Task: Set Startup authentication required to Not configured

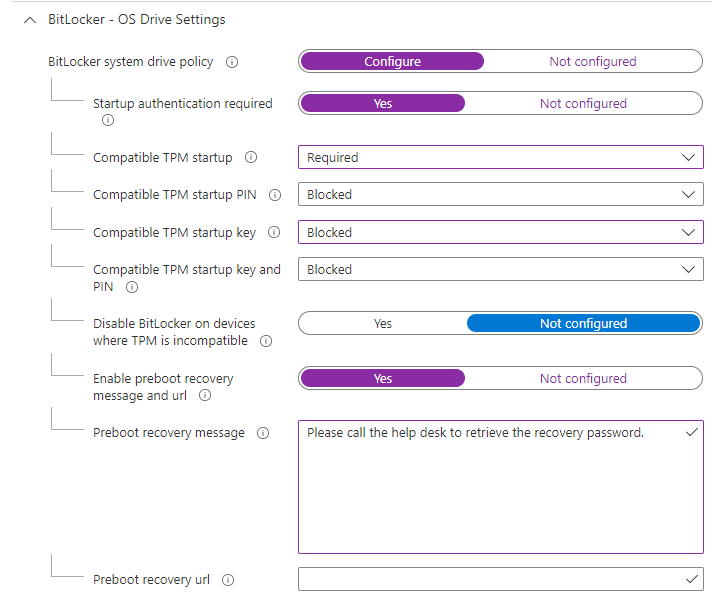Action: pos(583,103)
